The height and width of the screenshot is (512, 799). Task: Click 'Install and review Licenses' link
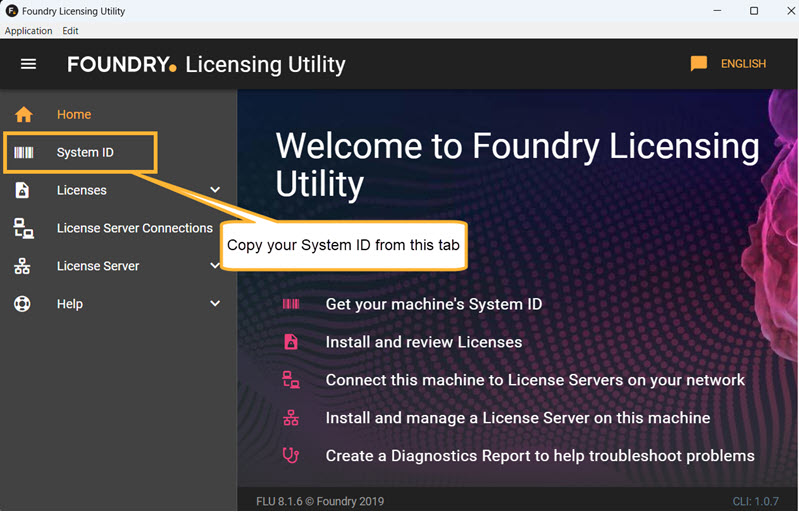(424, 342)
